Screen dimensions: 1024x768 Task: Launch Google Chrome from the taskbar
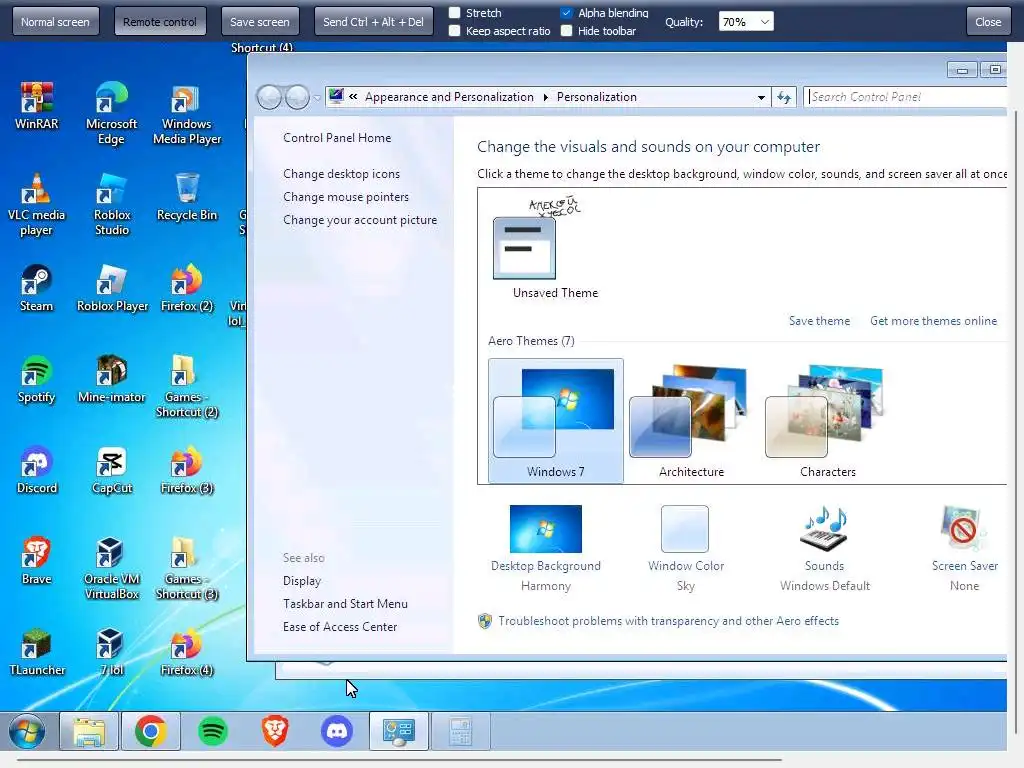(x=151, y=731)
